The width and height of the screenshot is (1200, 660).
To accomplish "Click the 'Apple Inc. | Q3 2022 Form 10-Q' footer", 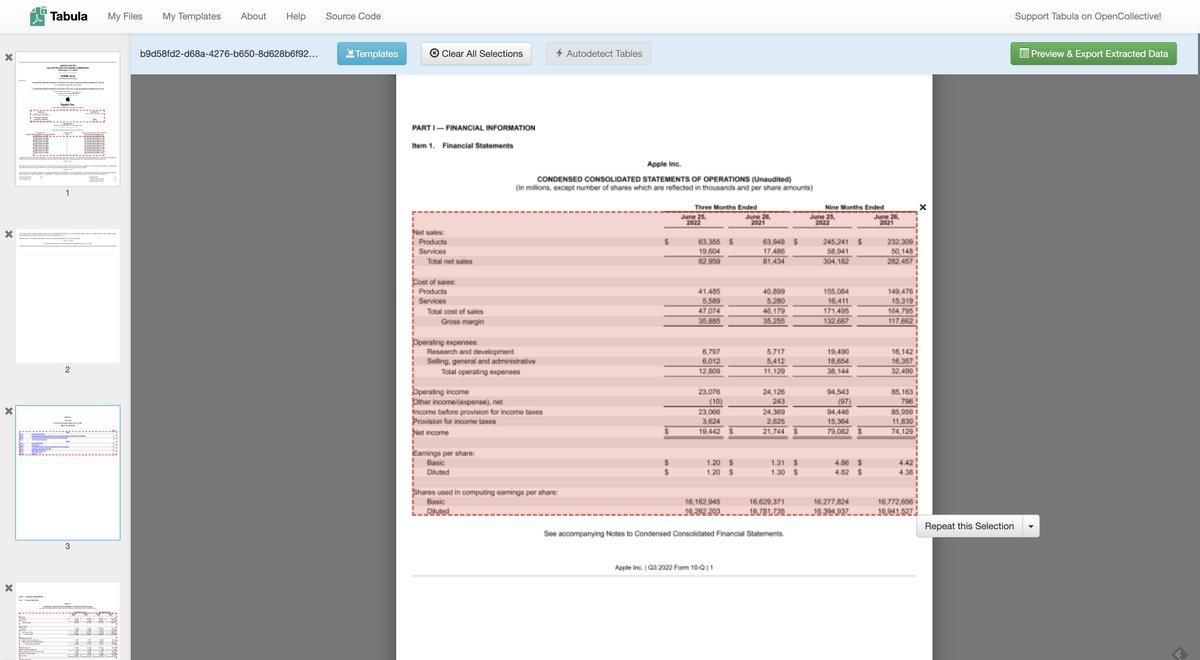I will click(x=663, y=568).
